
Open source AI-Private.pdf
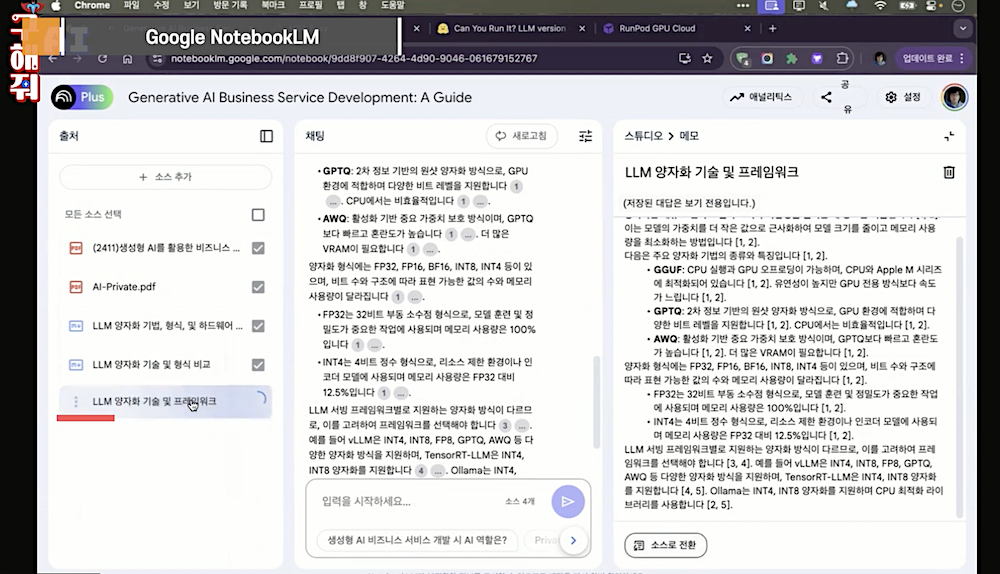click(x=124, y=287)
